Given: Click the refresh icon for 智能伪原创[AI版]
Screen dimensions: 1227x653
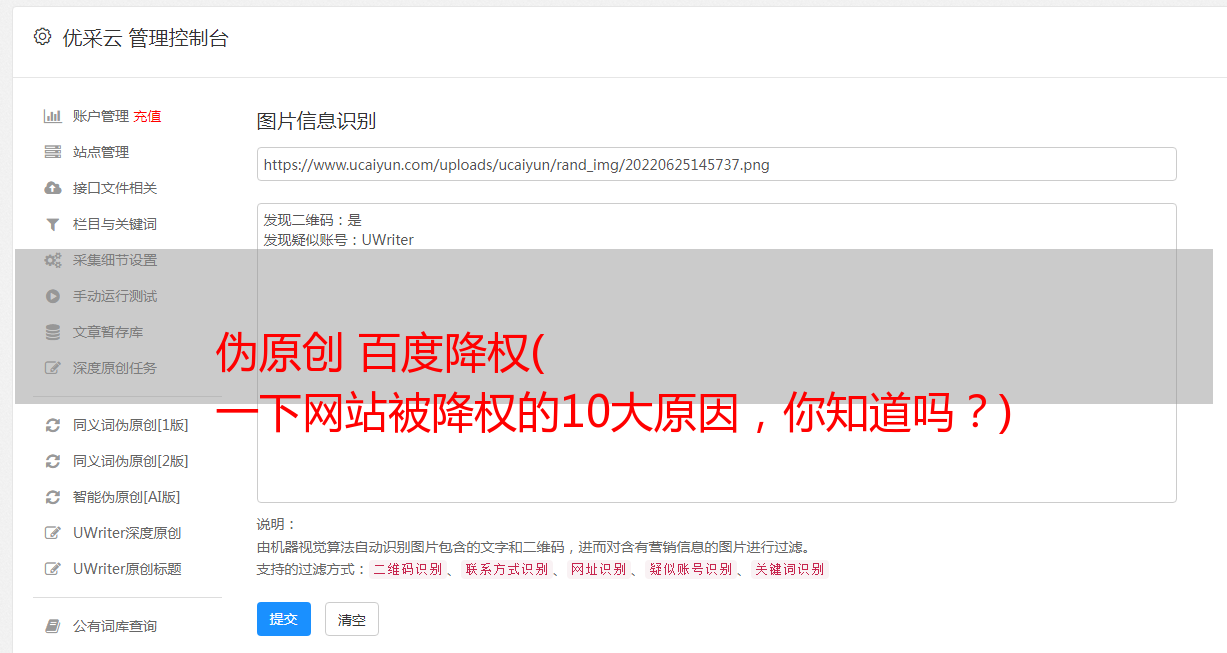Looking at the screenshot, I should [x=53, y=497].
